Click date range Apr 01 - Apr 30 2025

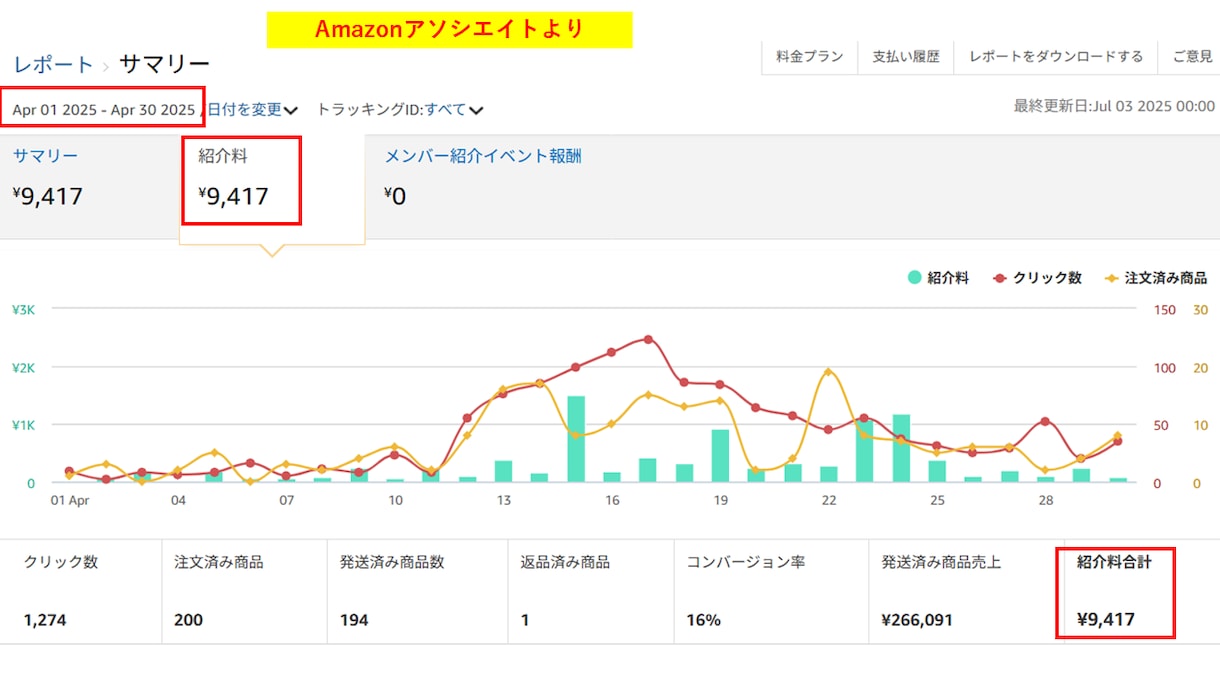pyautogui.click(x=104, y=109)
